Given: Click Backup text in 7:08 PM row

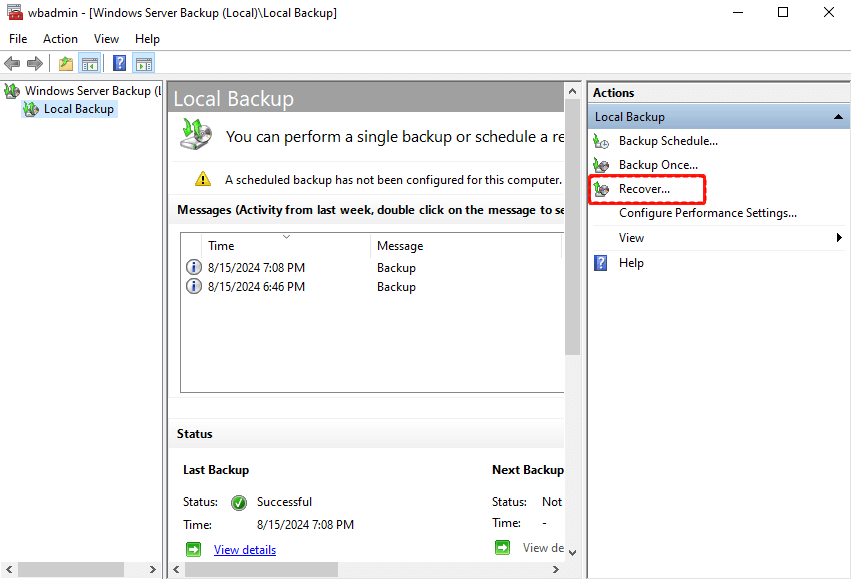Looking at the screenshot, I should pyautogui.click(x=396, y=268).
